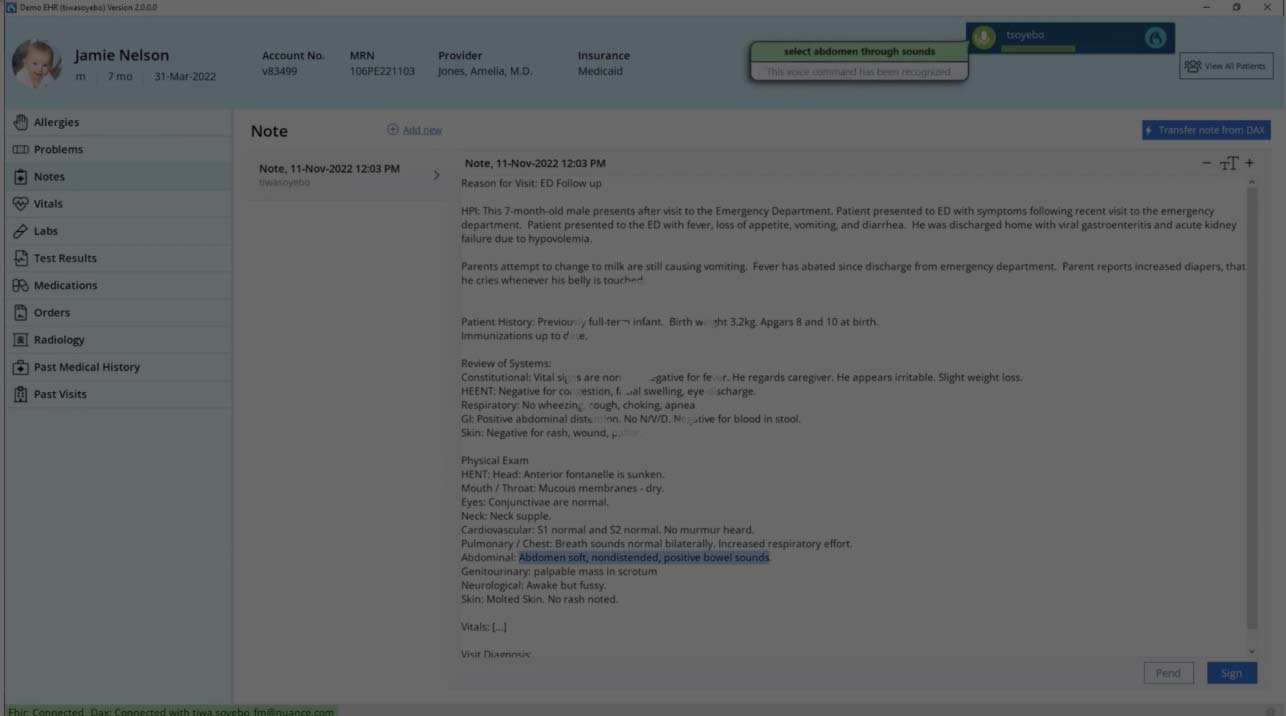
Task: Click the note vertical scrollbar
Action: coord(1251,410)
